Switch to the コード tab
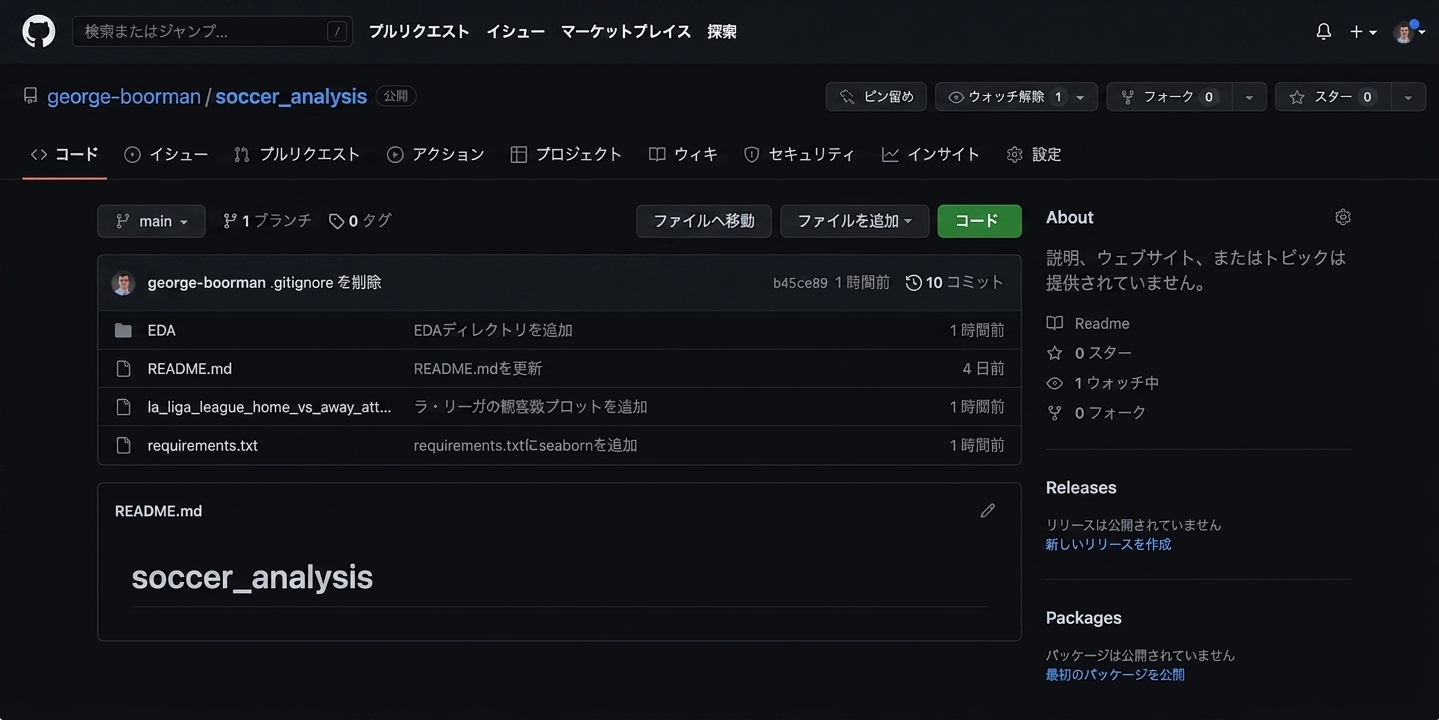The image size is (1439, 720). [65, 154]
